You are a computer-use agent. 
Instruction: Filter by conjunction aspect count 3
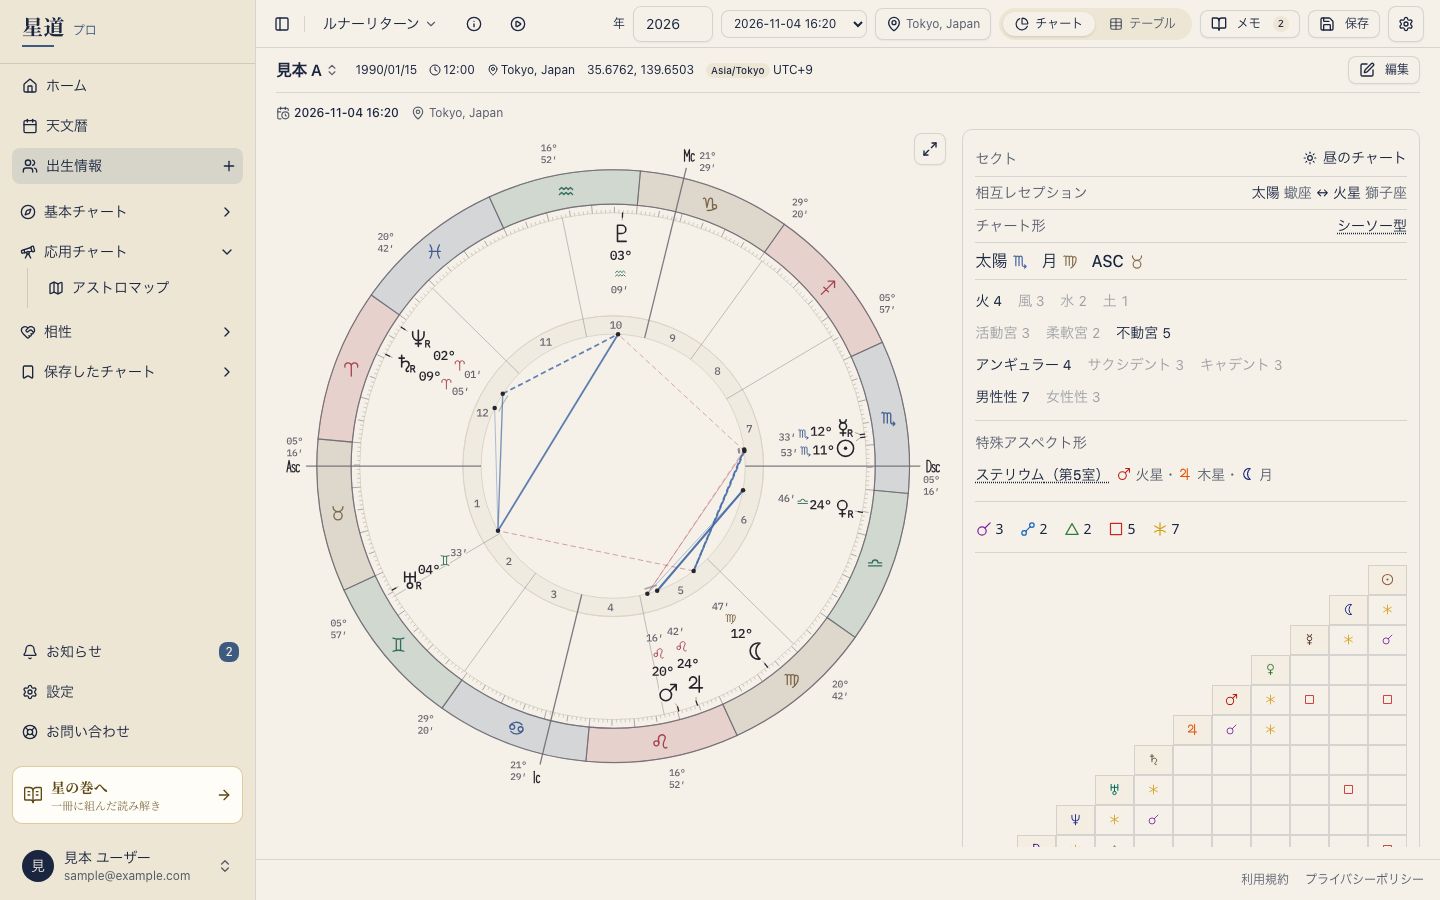coord(990,529)
